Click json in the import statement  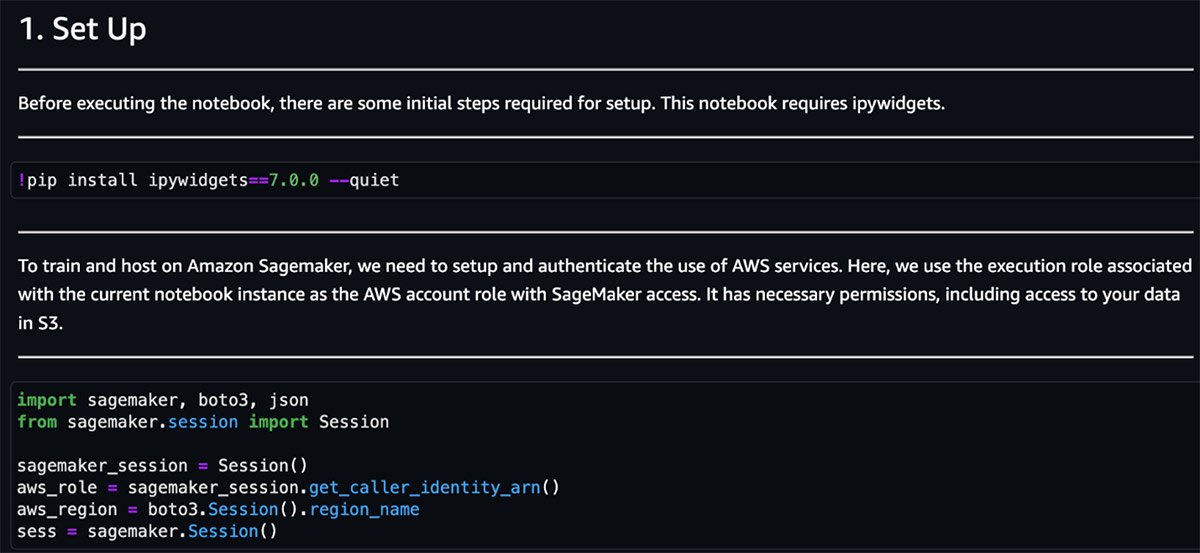coord(261,400)
